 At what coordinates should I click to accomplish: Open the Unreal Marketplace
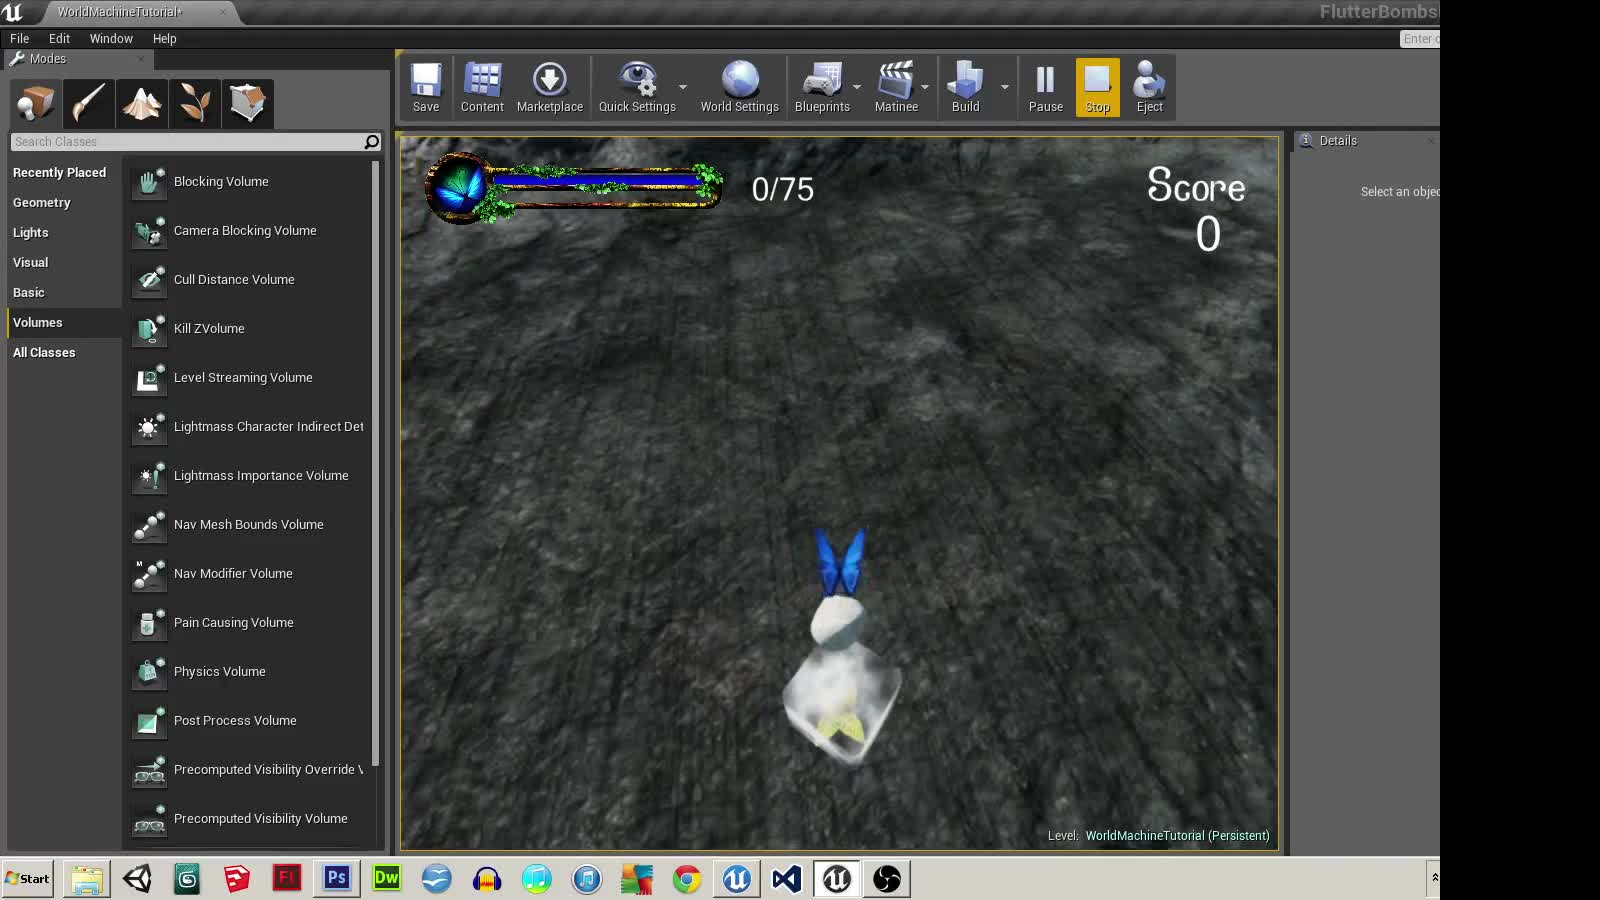(x=550, y=87)
